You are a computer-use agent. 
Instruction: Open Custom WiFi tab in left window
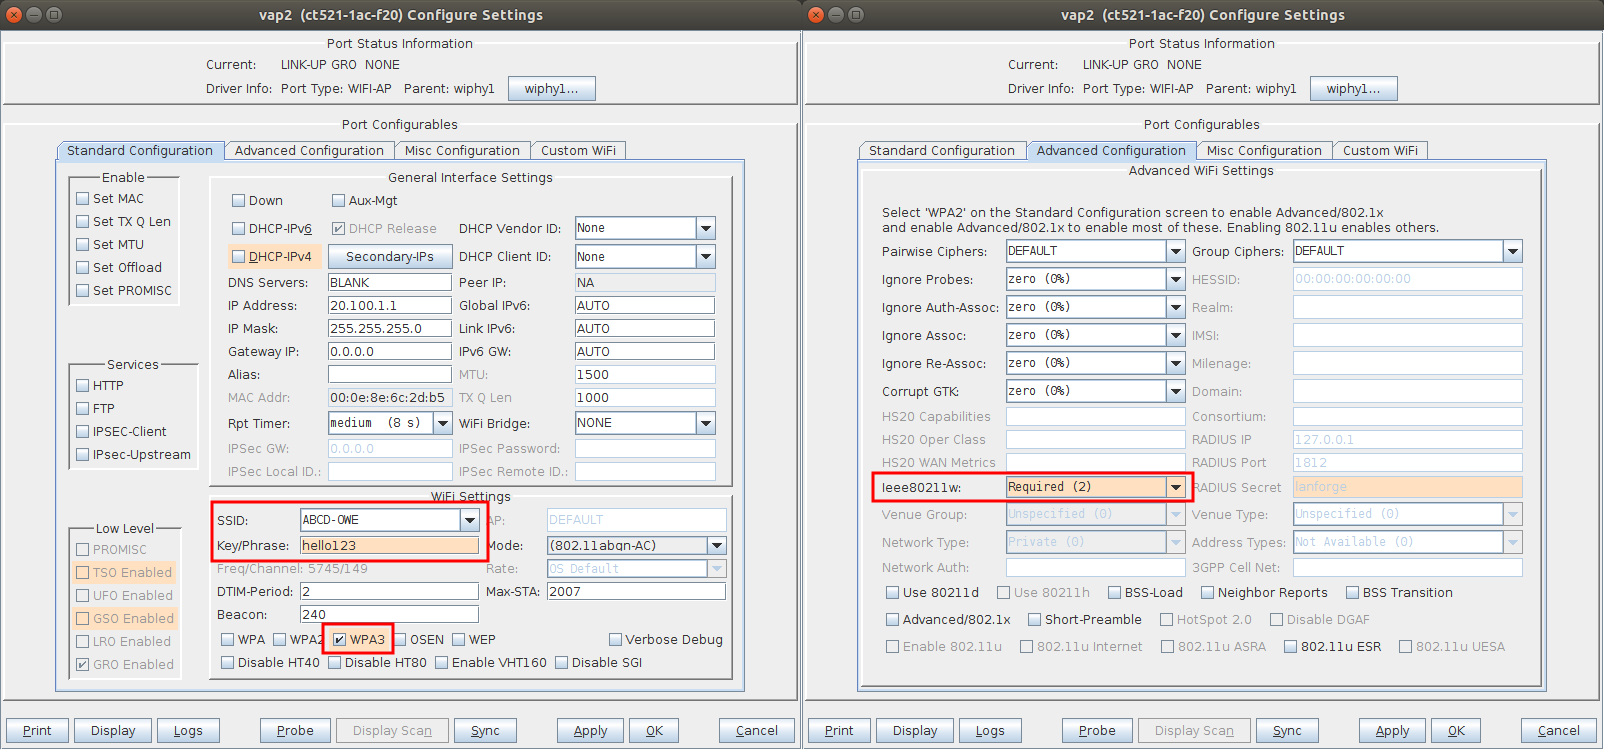click(578, 150)
